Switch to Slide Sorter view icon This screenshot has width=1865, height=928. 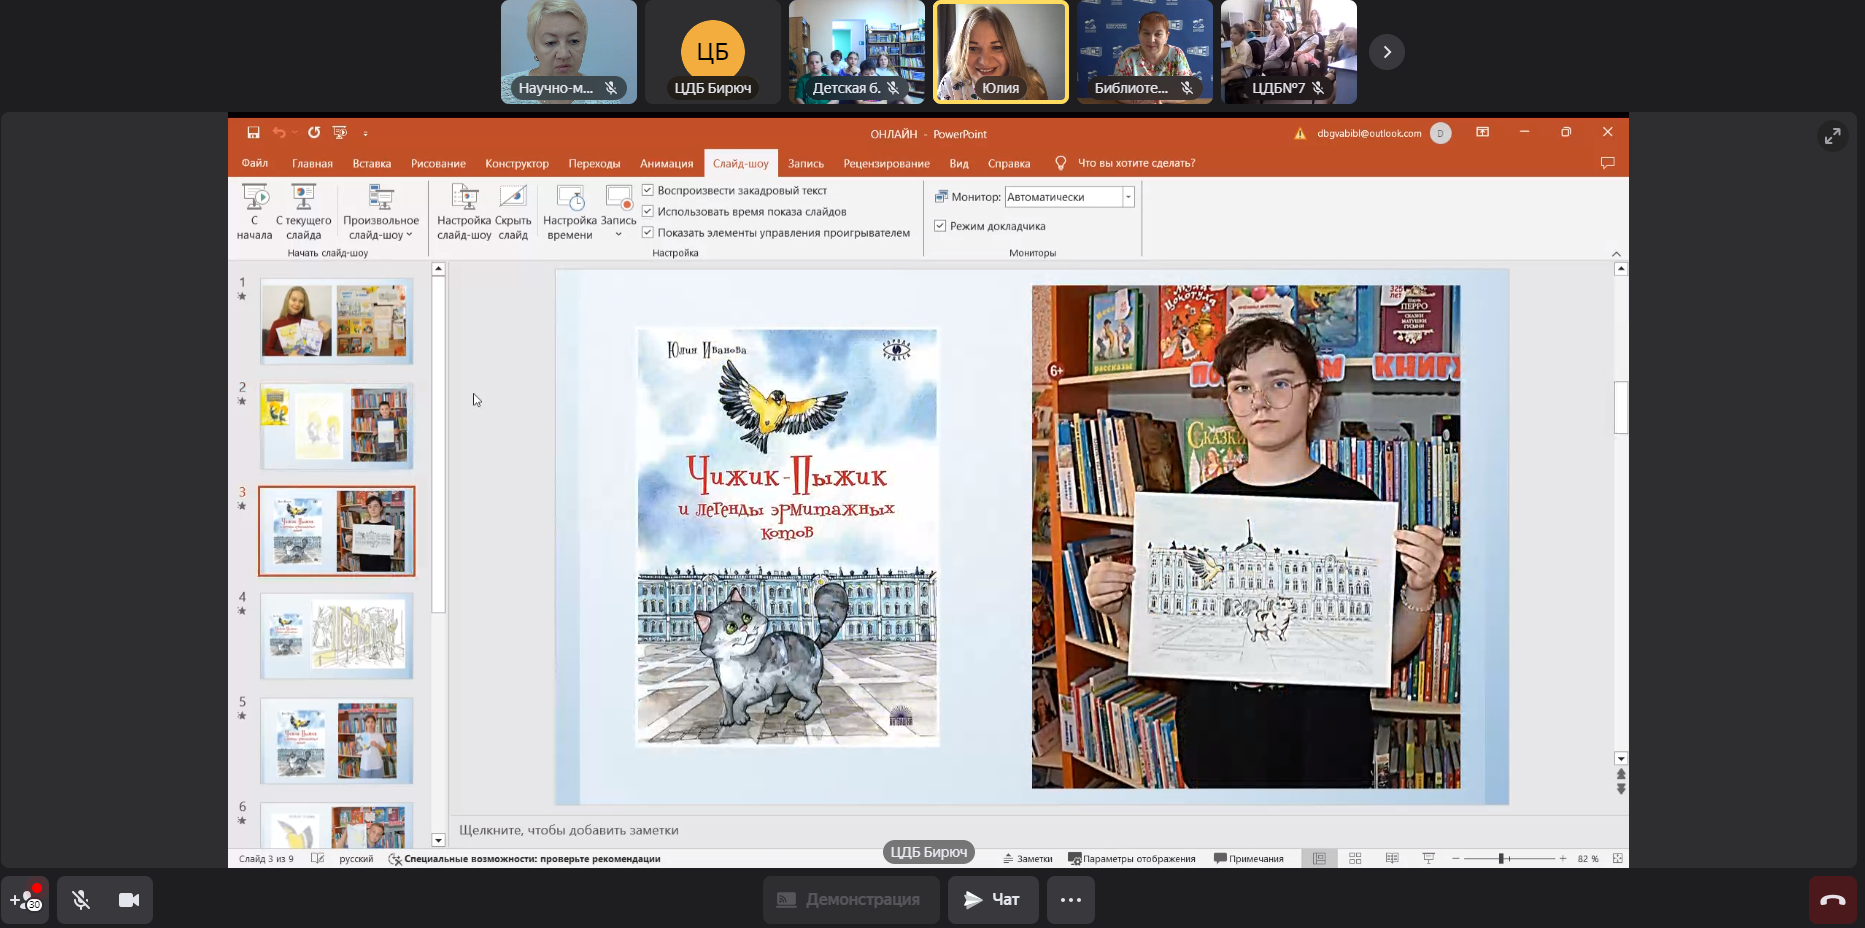tap(1355, 859)
